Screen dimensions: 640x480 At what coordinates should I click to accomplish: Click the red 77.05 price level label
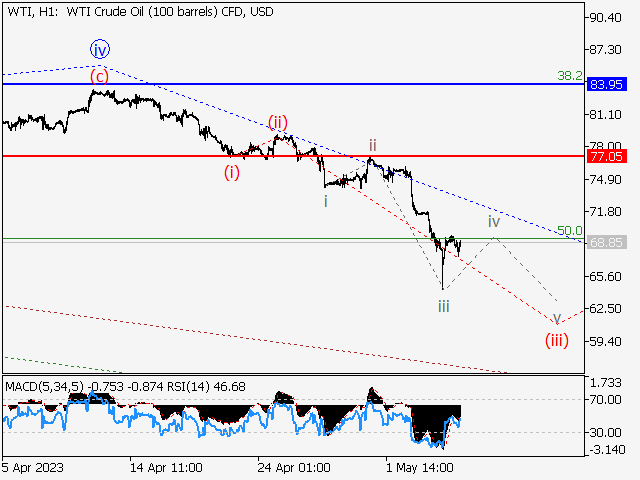pyautogui.click(x=607, y=156)
